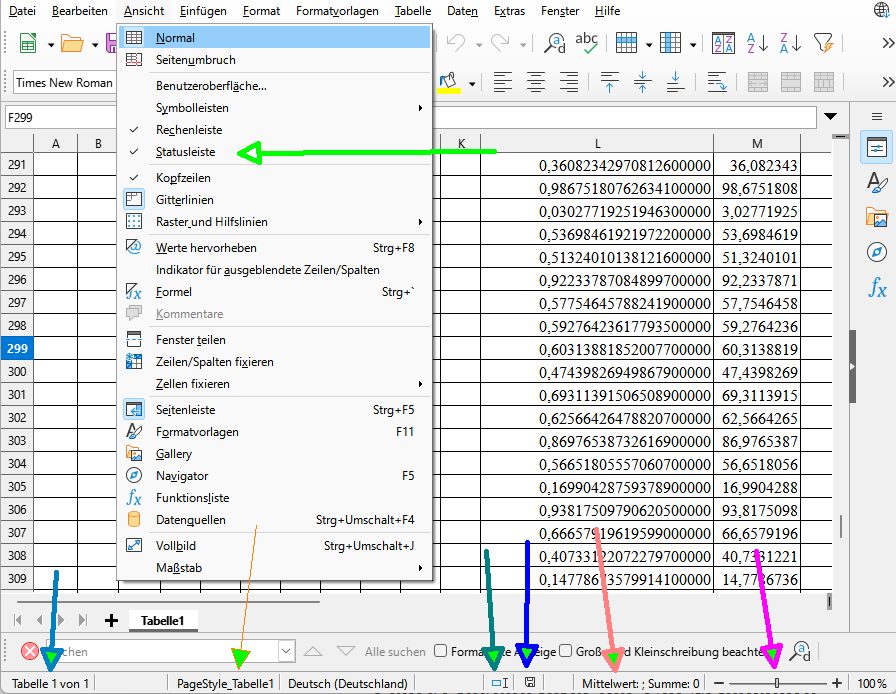This screenshot has height=694, width=896.
Task: Open the Symbolleisten submenu
Action: [x=274, y=108]
